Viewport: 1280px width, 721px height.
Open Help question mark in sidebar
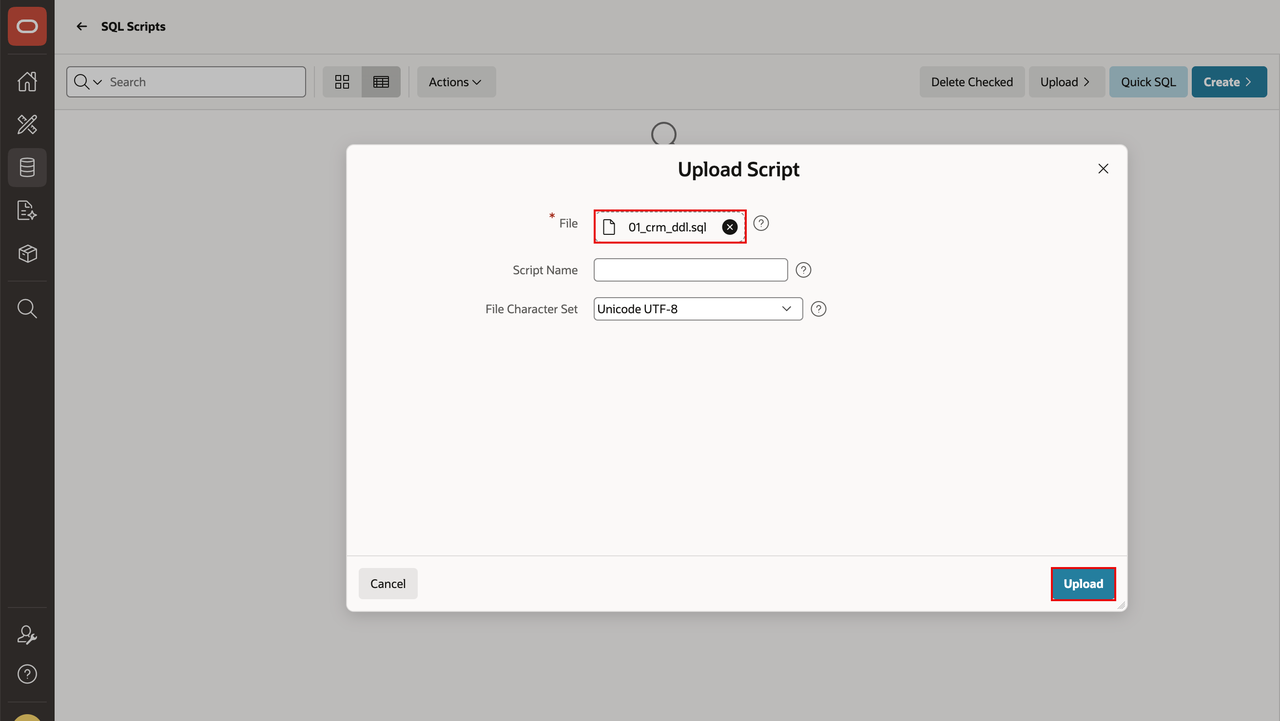click(x=27, y=674)
